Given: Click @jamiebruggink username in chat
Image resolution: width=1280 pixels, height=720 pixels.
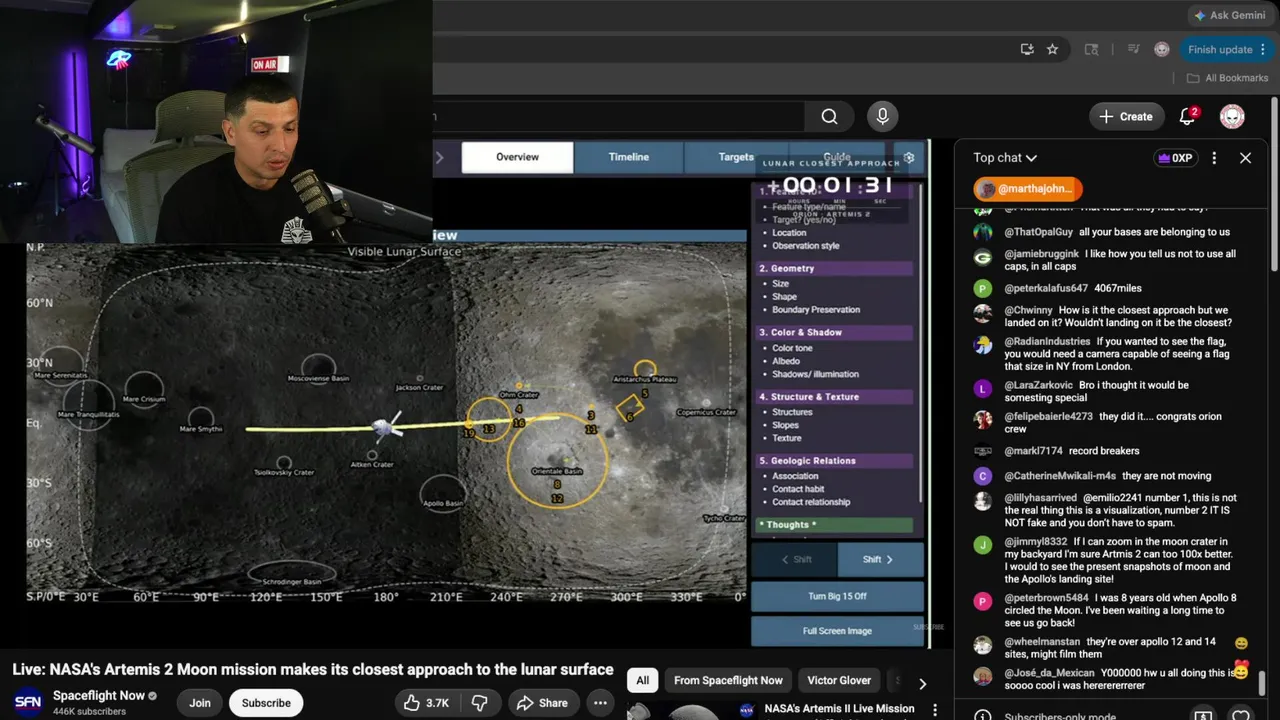Looking at the screenshot, I should [1042, 254].
